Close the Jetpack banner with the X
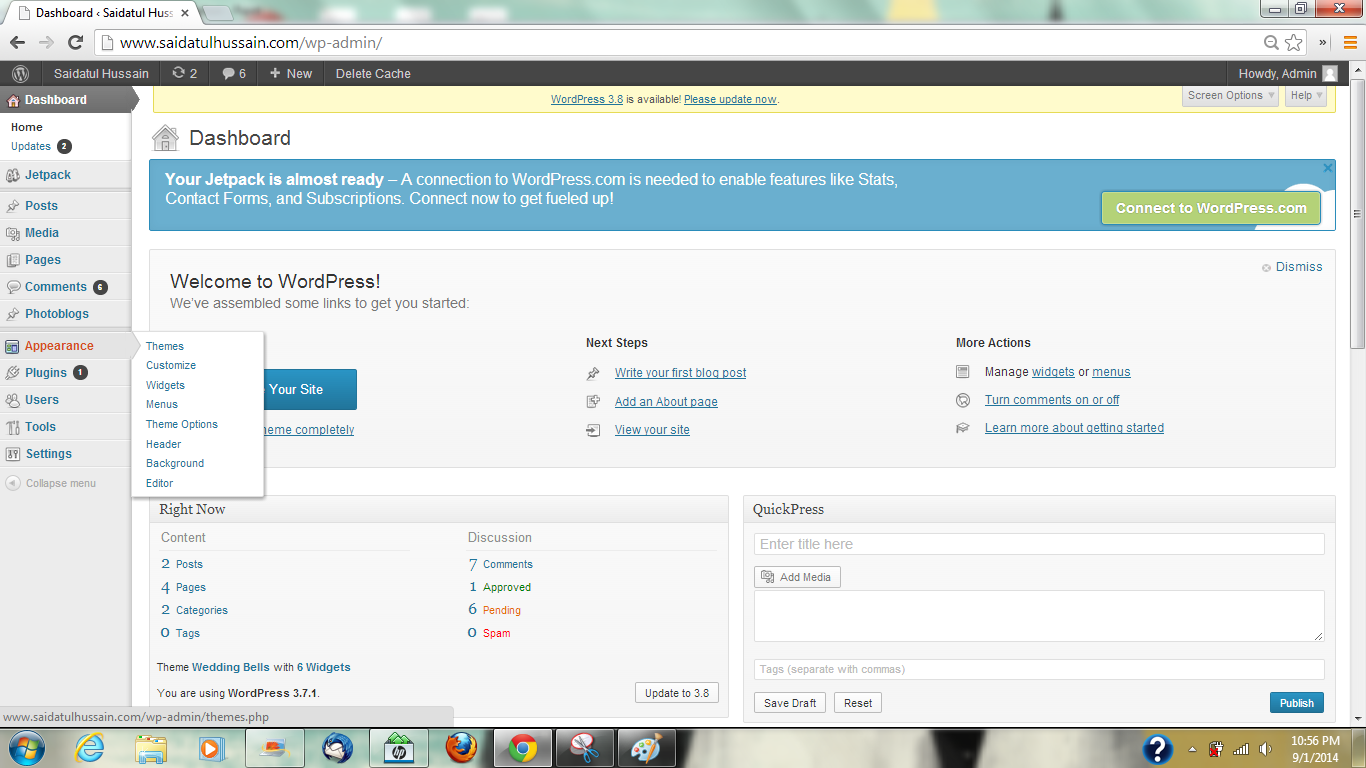 (x=1328, y=168)
